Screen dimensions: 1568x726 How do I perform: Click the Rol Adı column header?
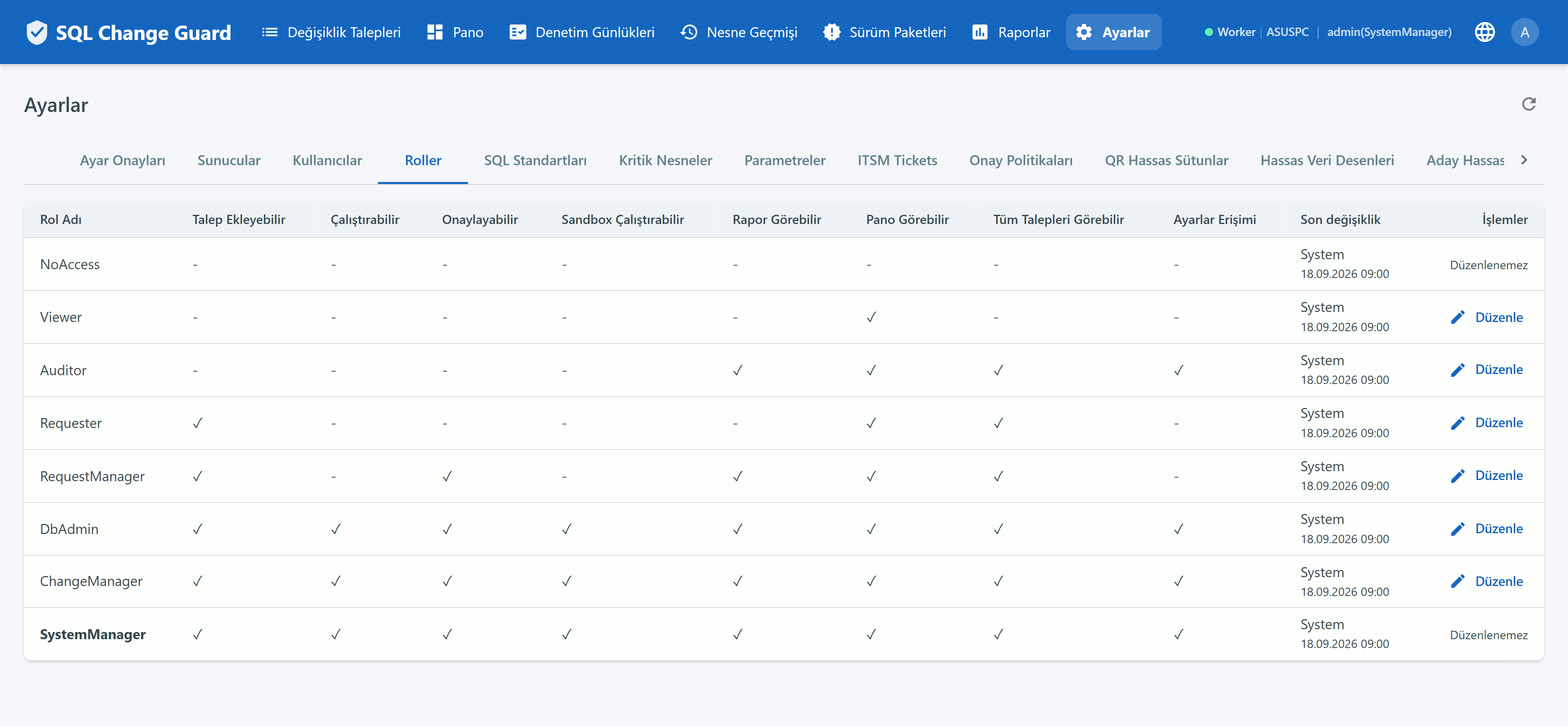coord(60,220)
